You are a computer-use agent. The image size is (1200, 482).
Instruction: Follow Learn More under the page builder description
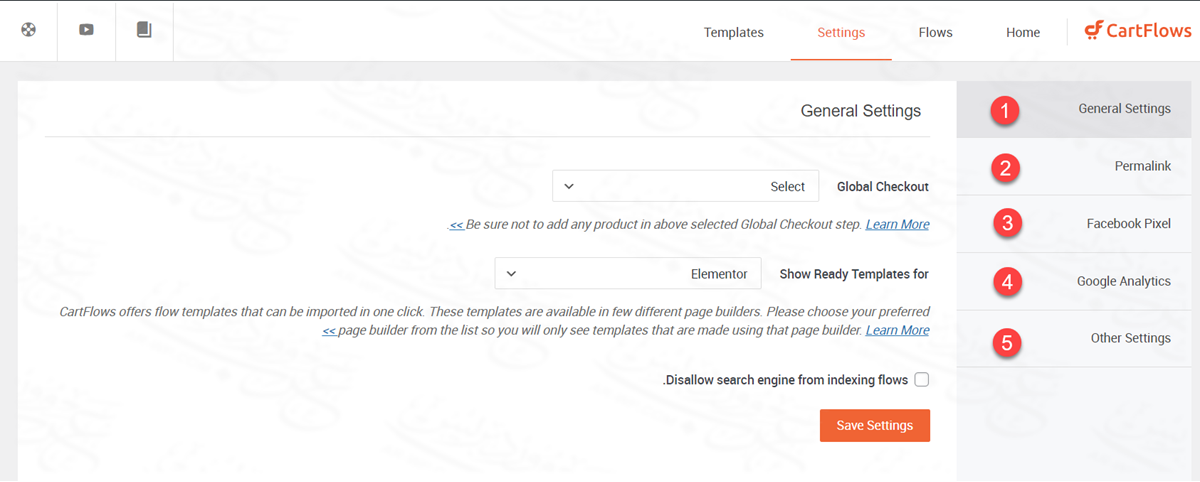pyautogui.click(x=897, y=330)
